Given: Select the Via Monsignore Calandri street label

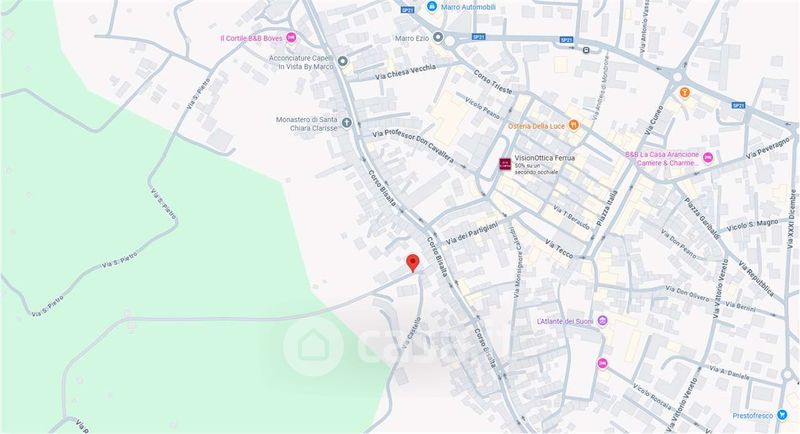Looking at the screenshot, I should point(517,262).
